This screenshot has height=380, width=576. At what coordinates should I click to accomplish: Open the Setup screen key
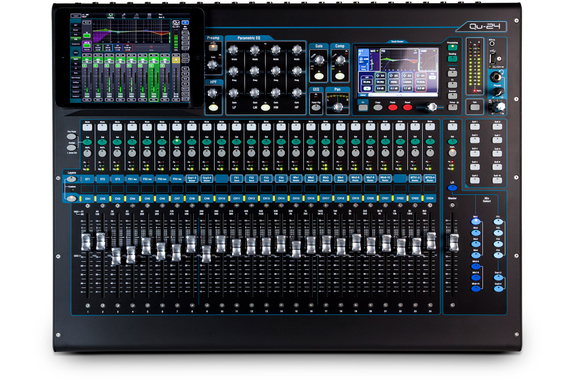453,107
